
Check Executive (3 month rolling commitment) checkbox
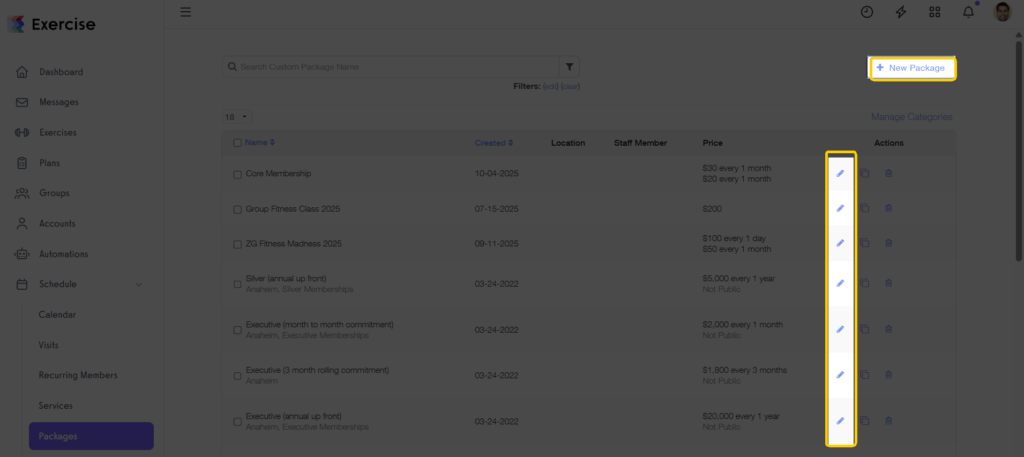pos(237,376)
